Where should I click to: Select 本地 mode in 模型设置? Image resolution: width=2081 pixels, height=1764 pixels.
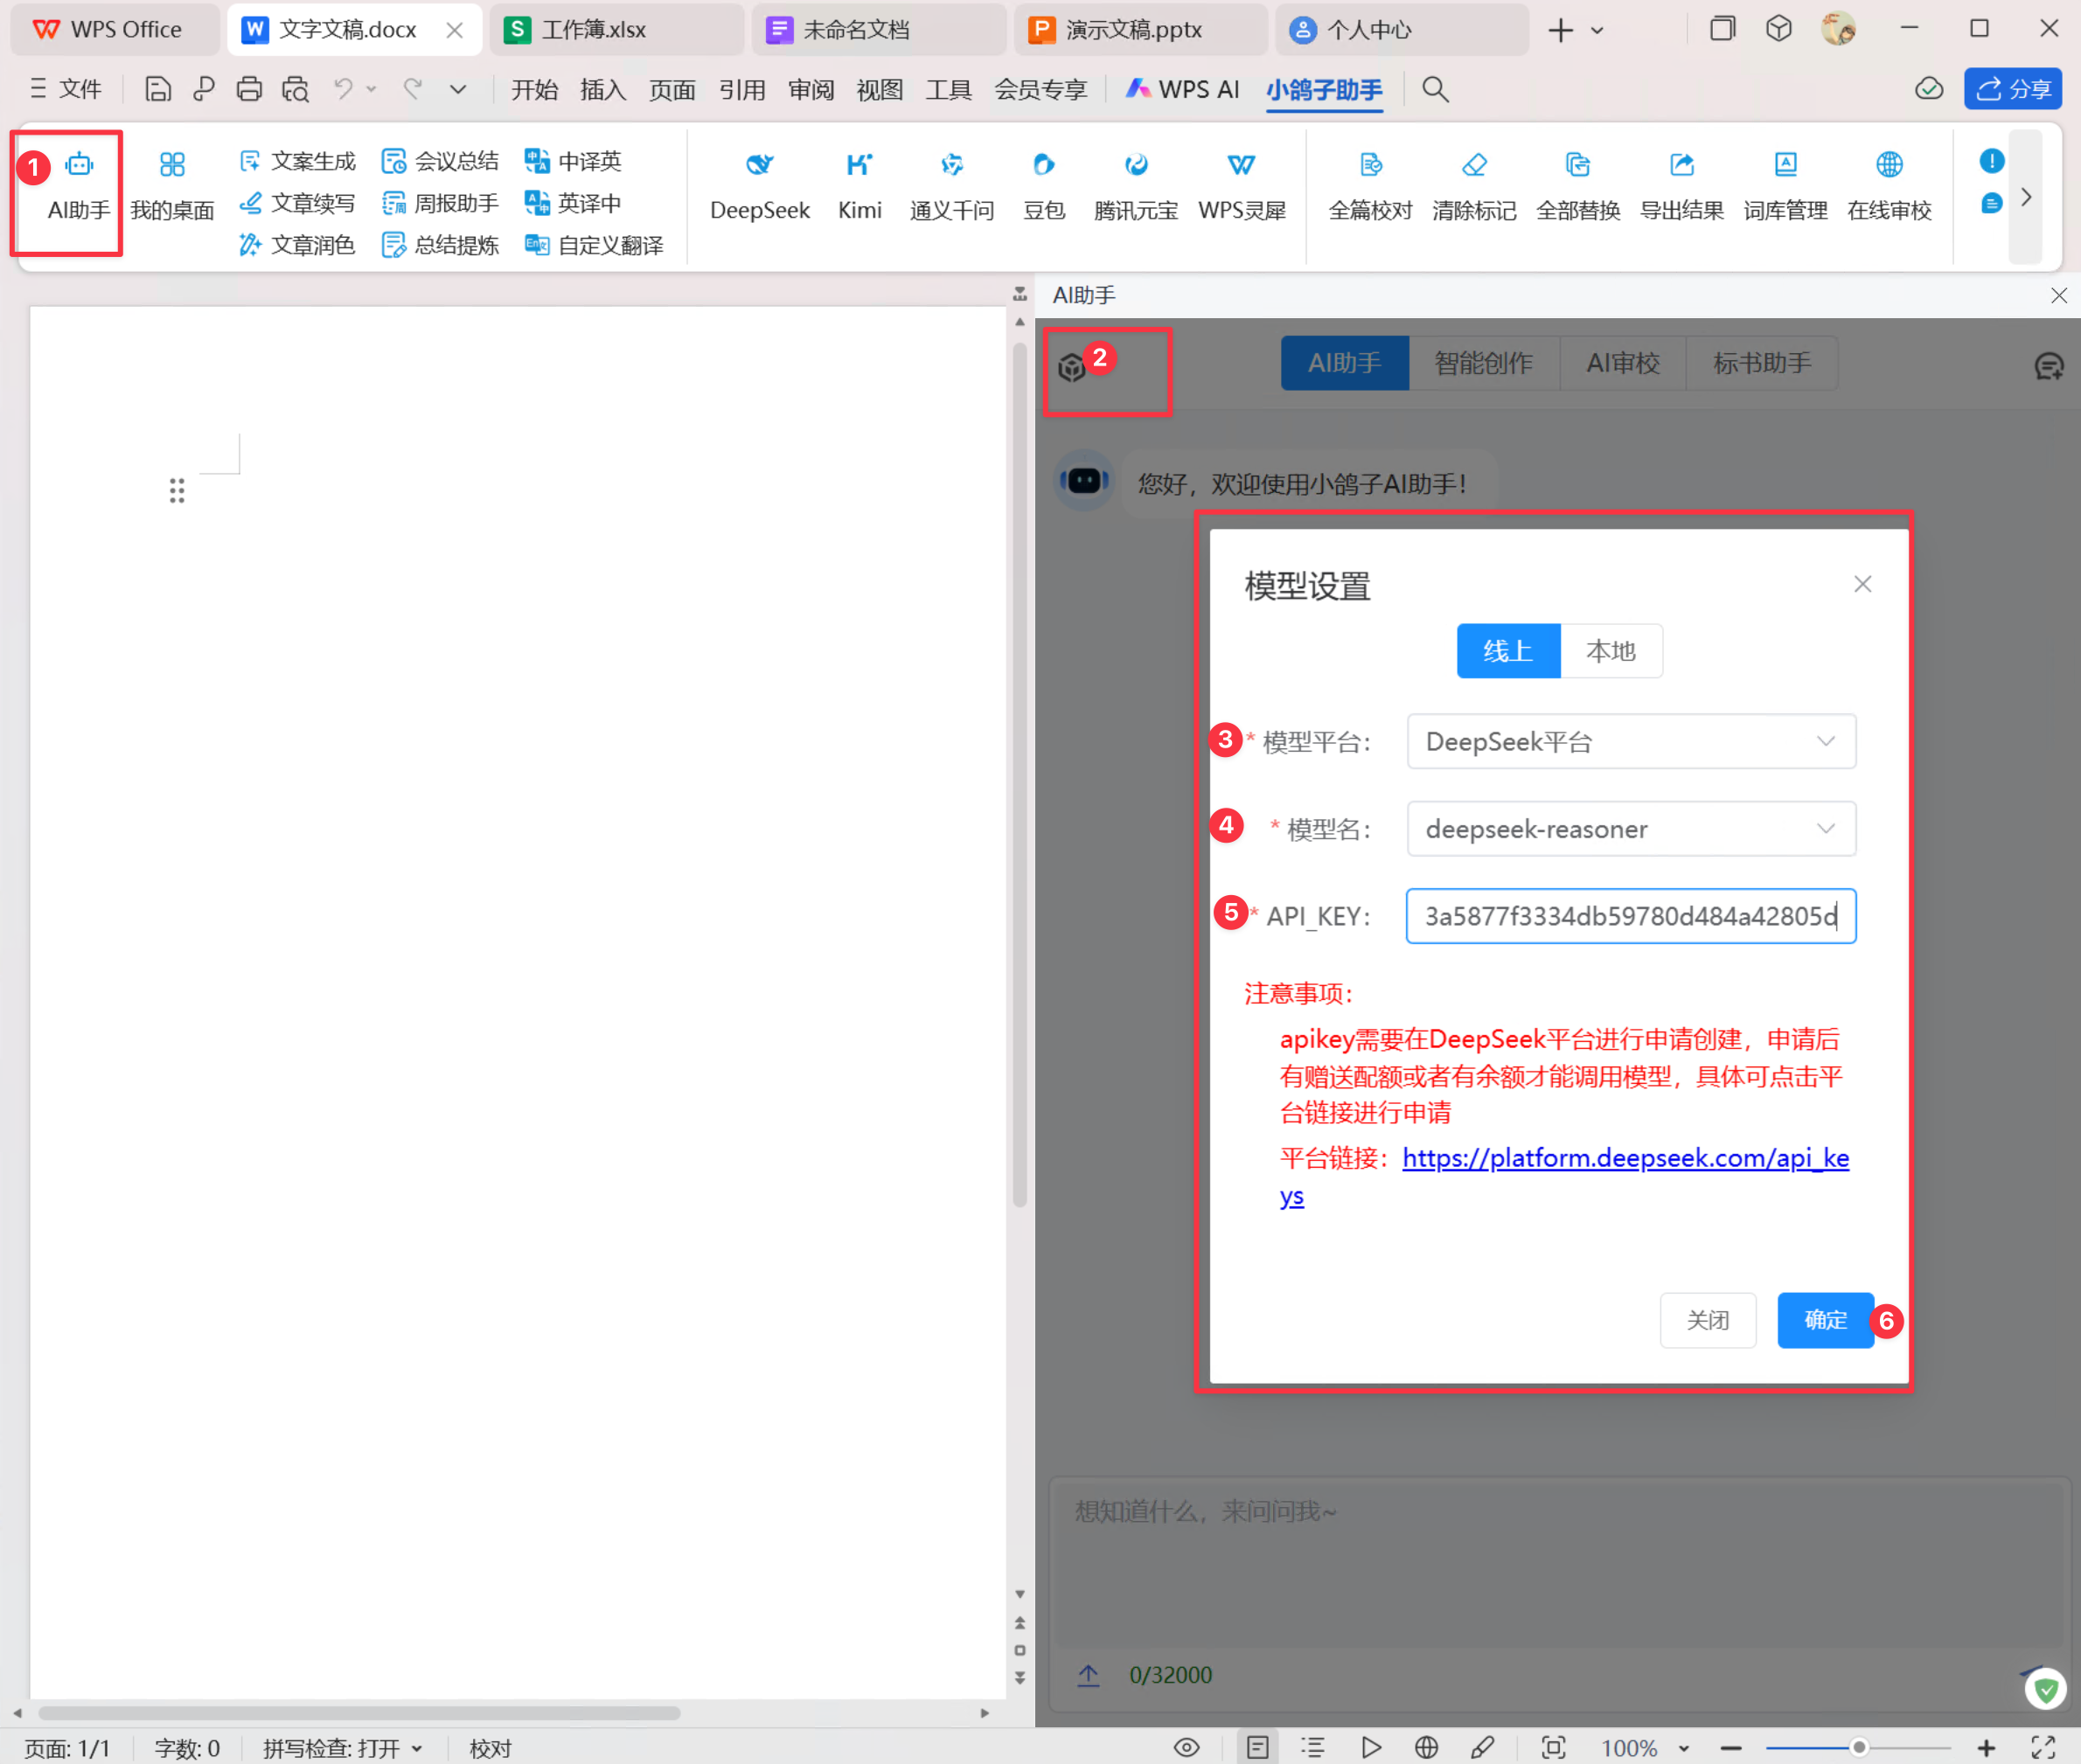pos(1611,651)
